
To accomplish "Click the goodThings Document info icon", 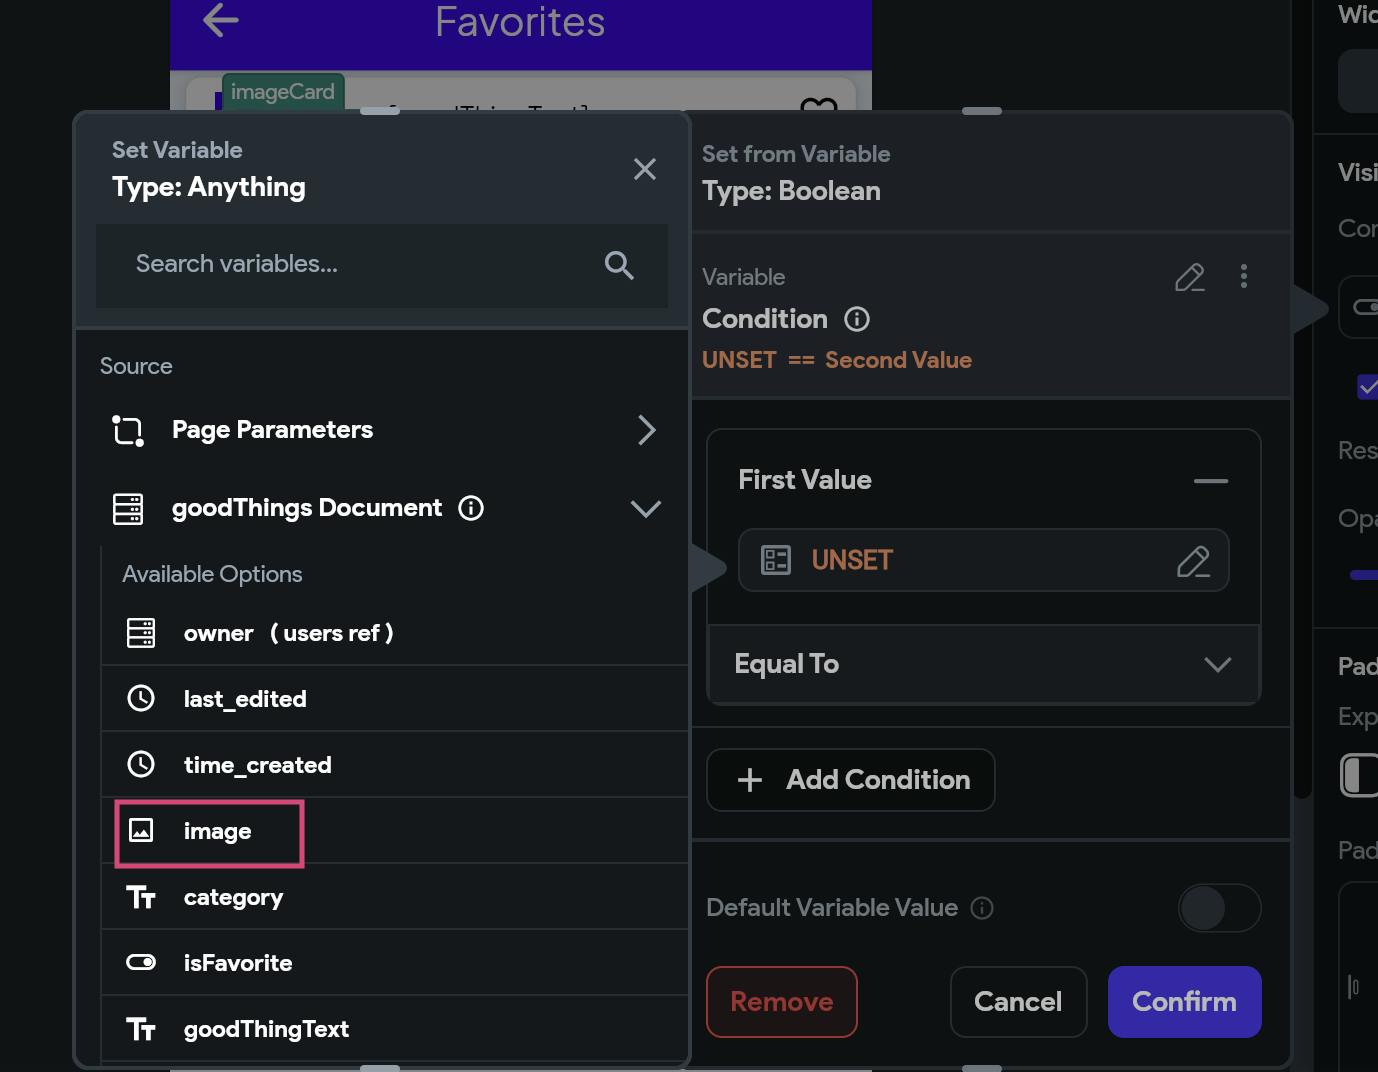I will point(471,508).
